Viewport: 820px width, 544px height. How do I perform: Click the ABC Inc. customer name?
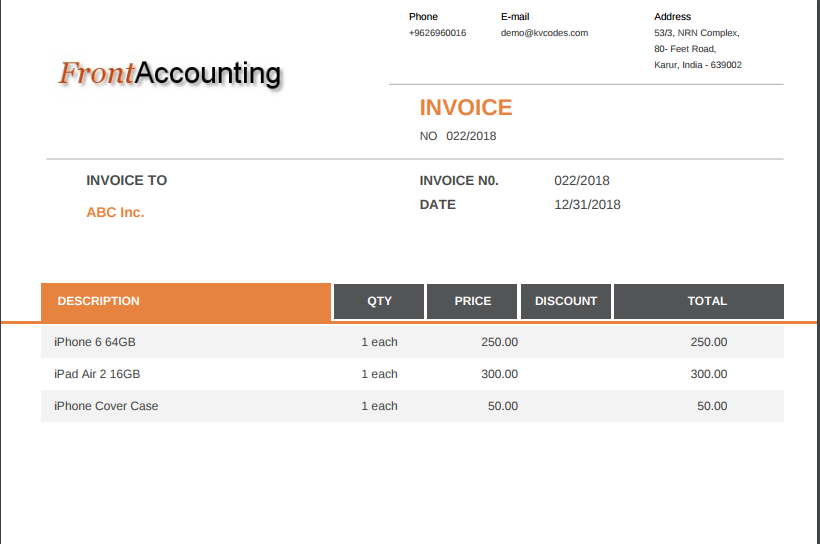coord(115,212)
